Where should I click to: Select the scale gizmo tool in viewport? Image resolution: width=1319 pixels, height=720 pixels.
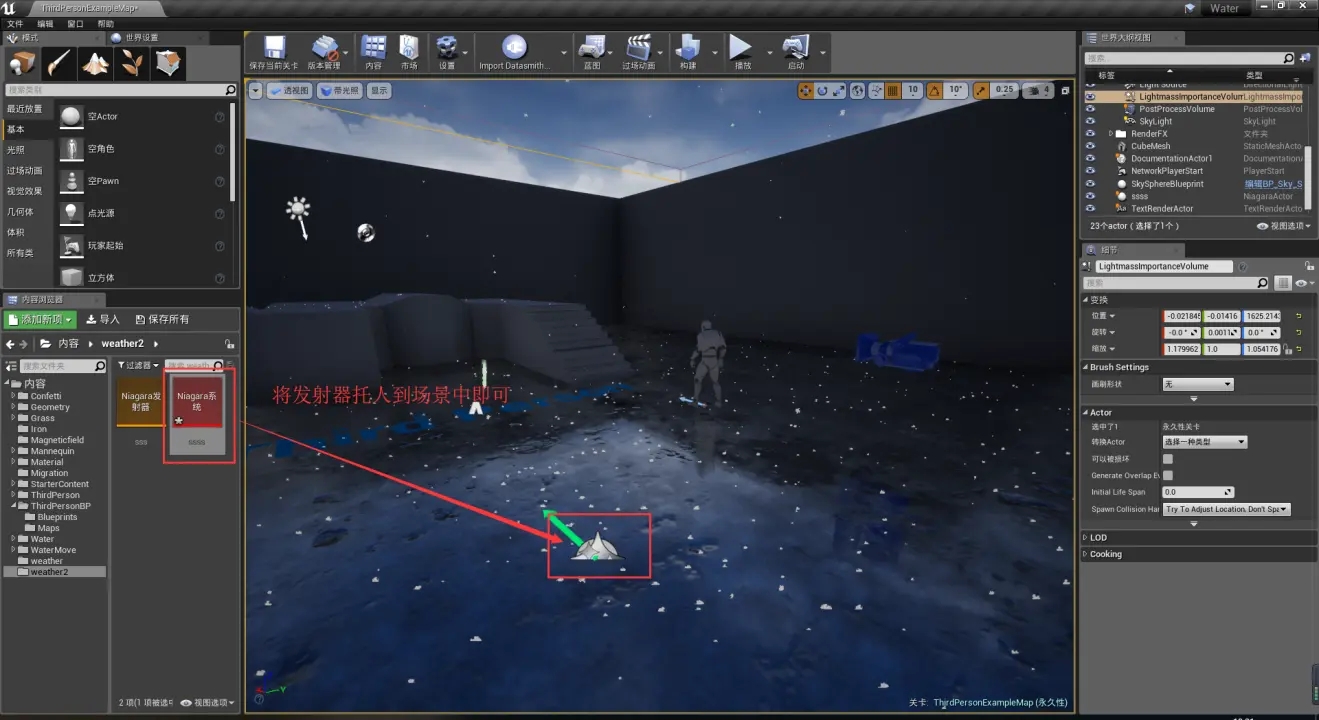[x=839, y=90]
